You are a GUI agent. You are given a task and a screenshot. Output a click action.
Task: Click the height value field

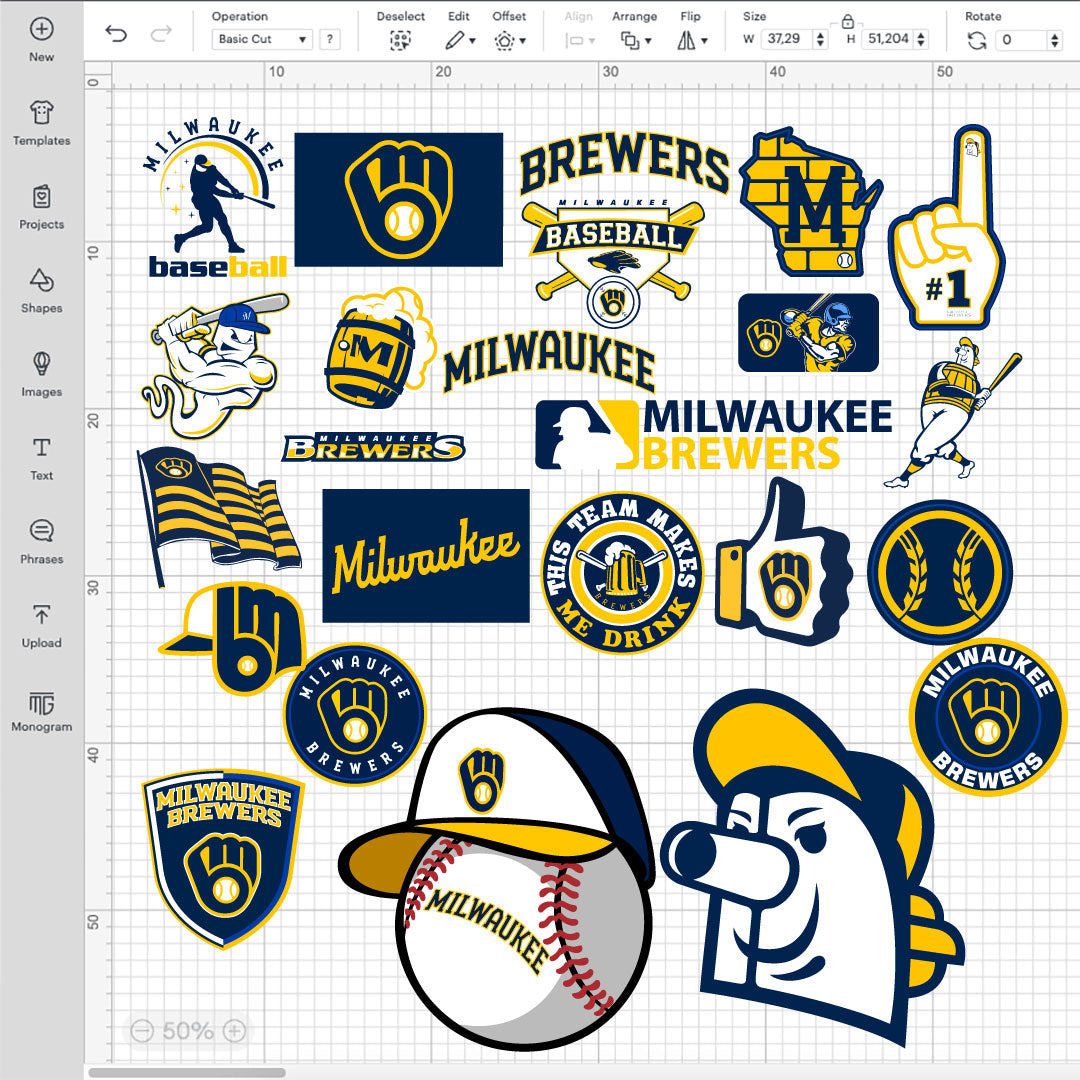tap(887, 39)
